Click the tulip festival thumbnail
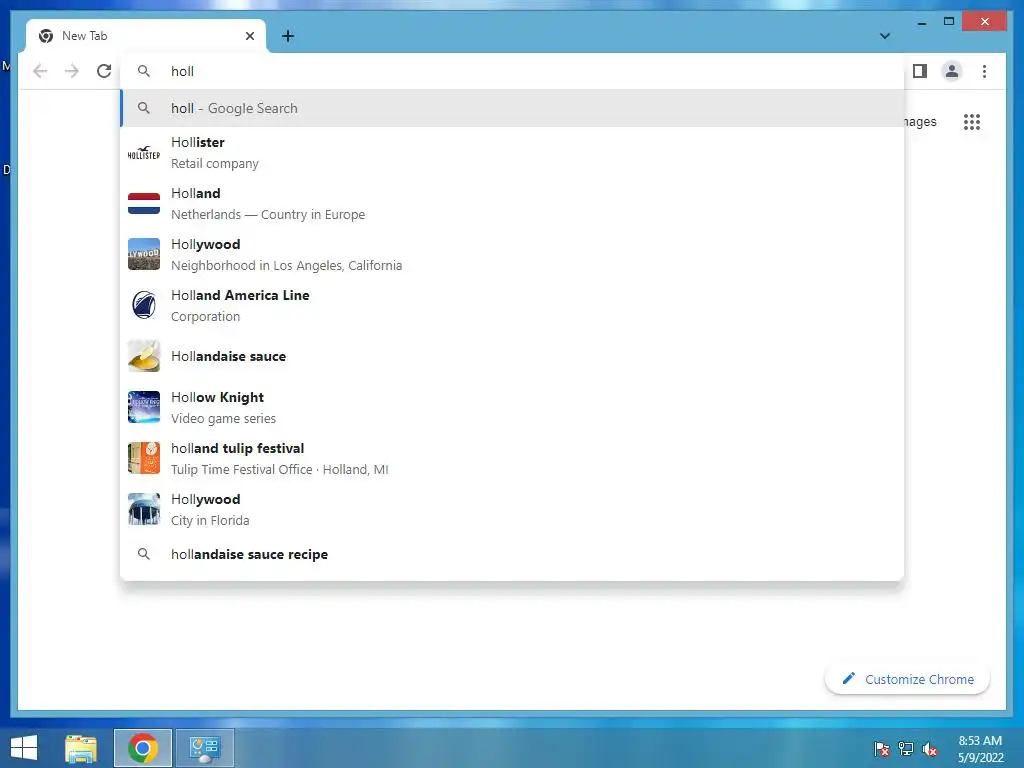 144,458
